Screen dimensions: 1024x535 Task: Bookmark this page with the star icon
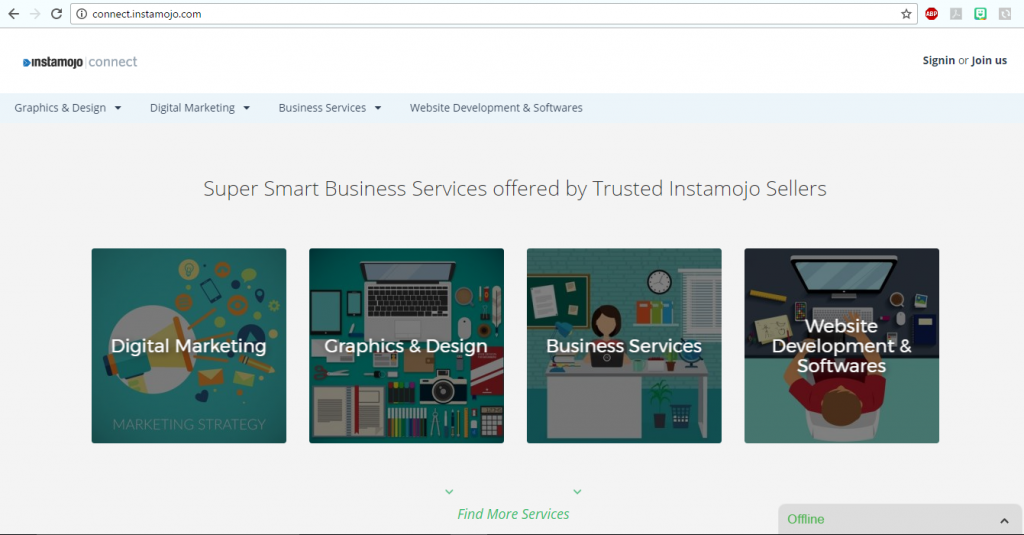pyautogui.click(x=906, y=14)
